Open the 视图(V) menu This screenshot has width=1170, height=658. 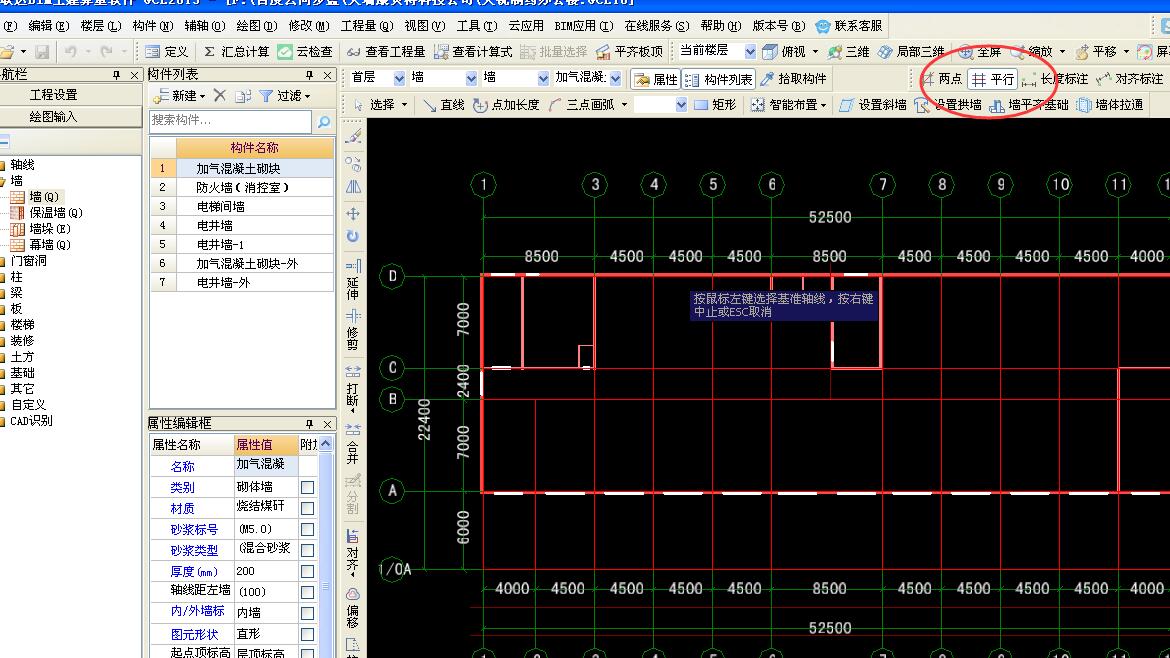pyautogui.click(x=425, y=25)
